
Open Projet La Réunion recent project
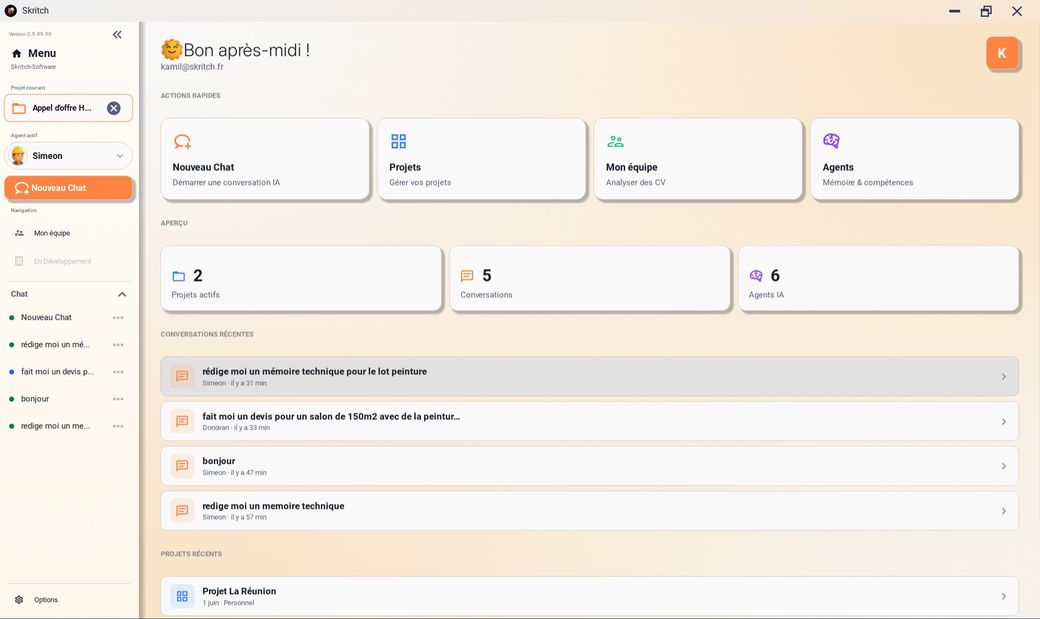click(x=590, y=596)
